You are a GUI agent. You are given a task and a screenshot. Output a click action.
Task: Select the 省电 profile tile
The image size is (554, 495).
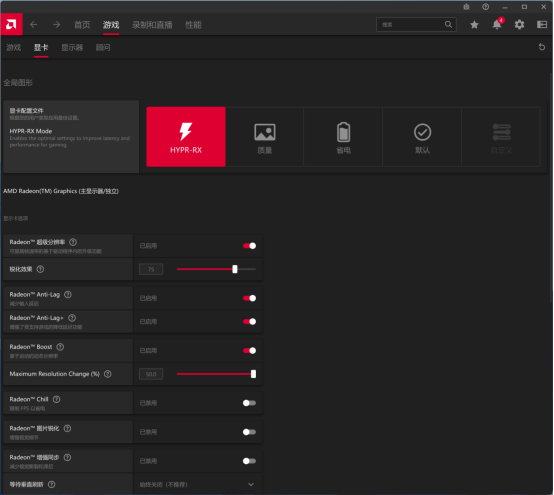click(x=343, y=137)
